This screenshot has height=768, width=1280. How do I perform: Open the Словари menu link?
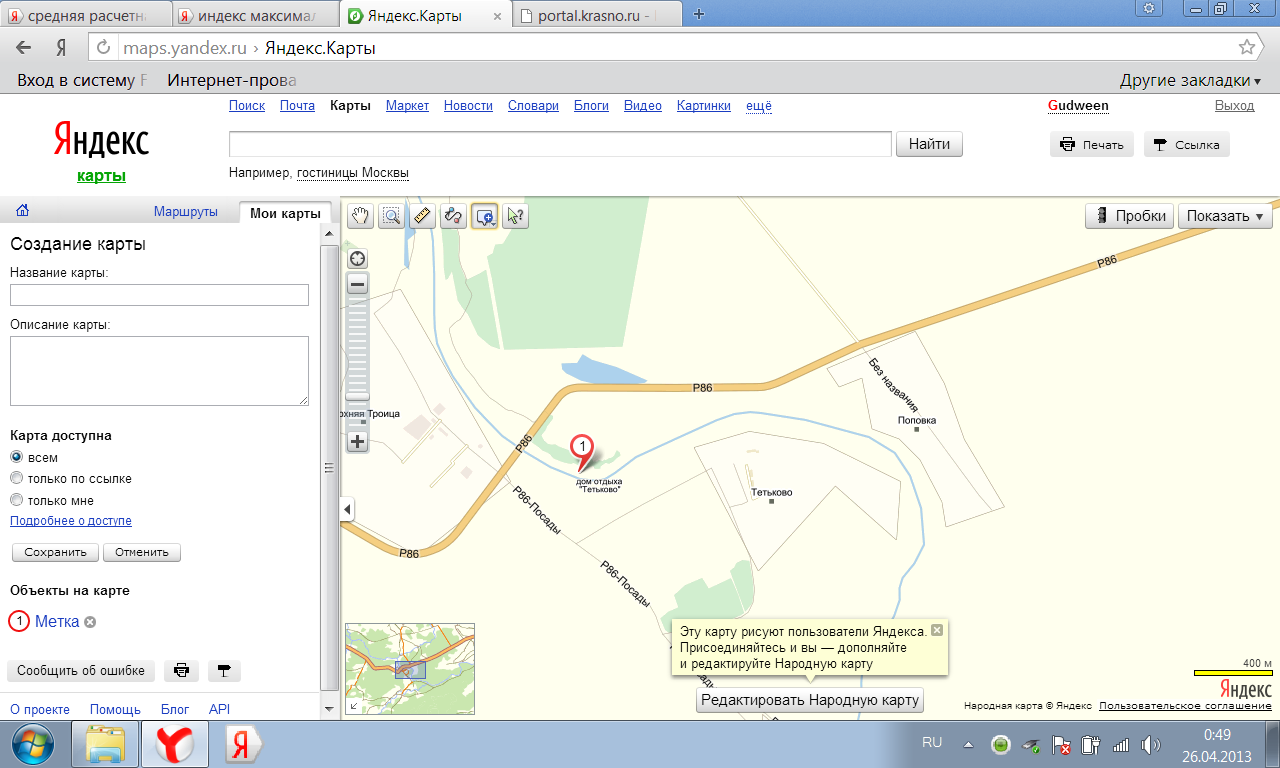pyautogui.click(x=533, y=106)
